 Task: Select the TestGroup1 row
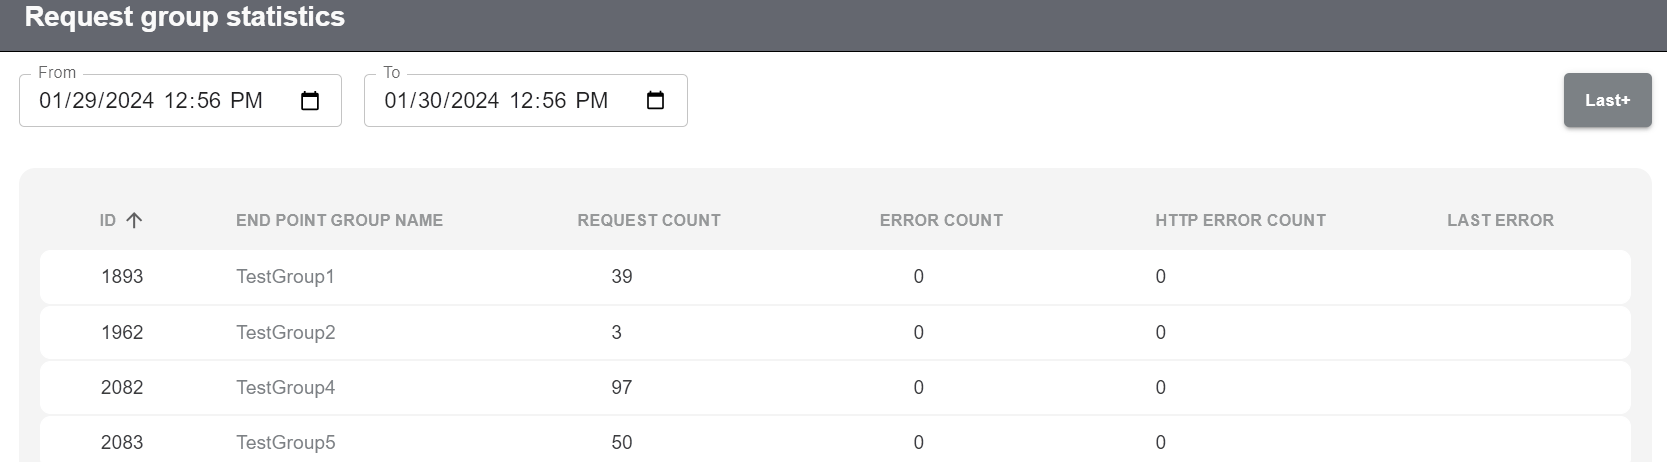(285, 277)
